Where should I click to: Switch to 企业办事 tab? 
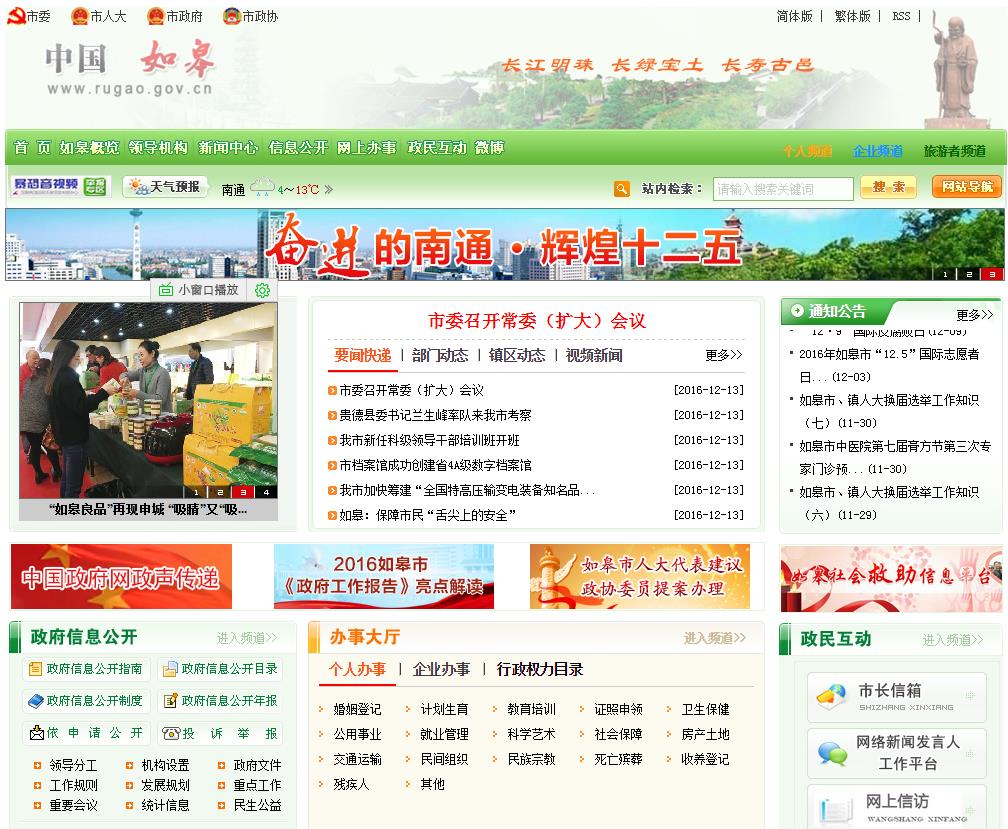coord(442,669)
